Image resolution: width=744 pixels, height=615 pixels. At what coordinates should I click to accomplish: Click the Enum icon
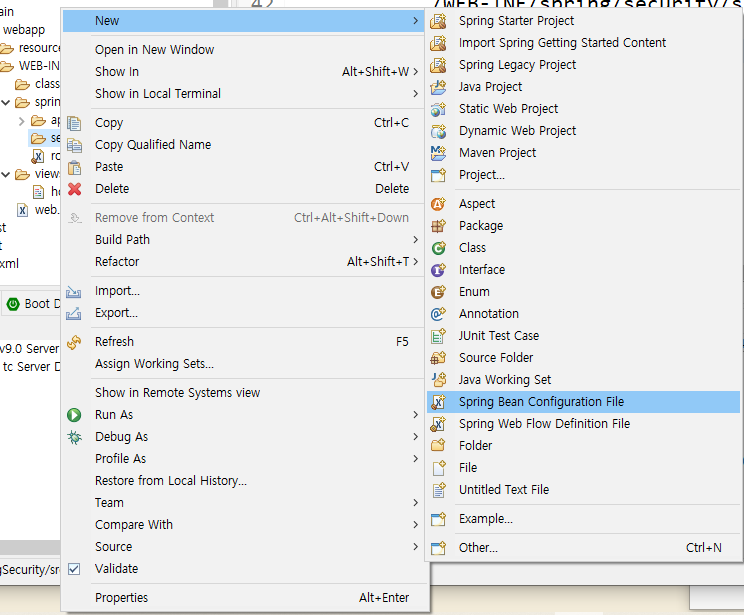coord(438,292)
